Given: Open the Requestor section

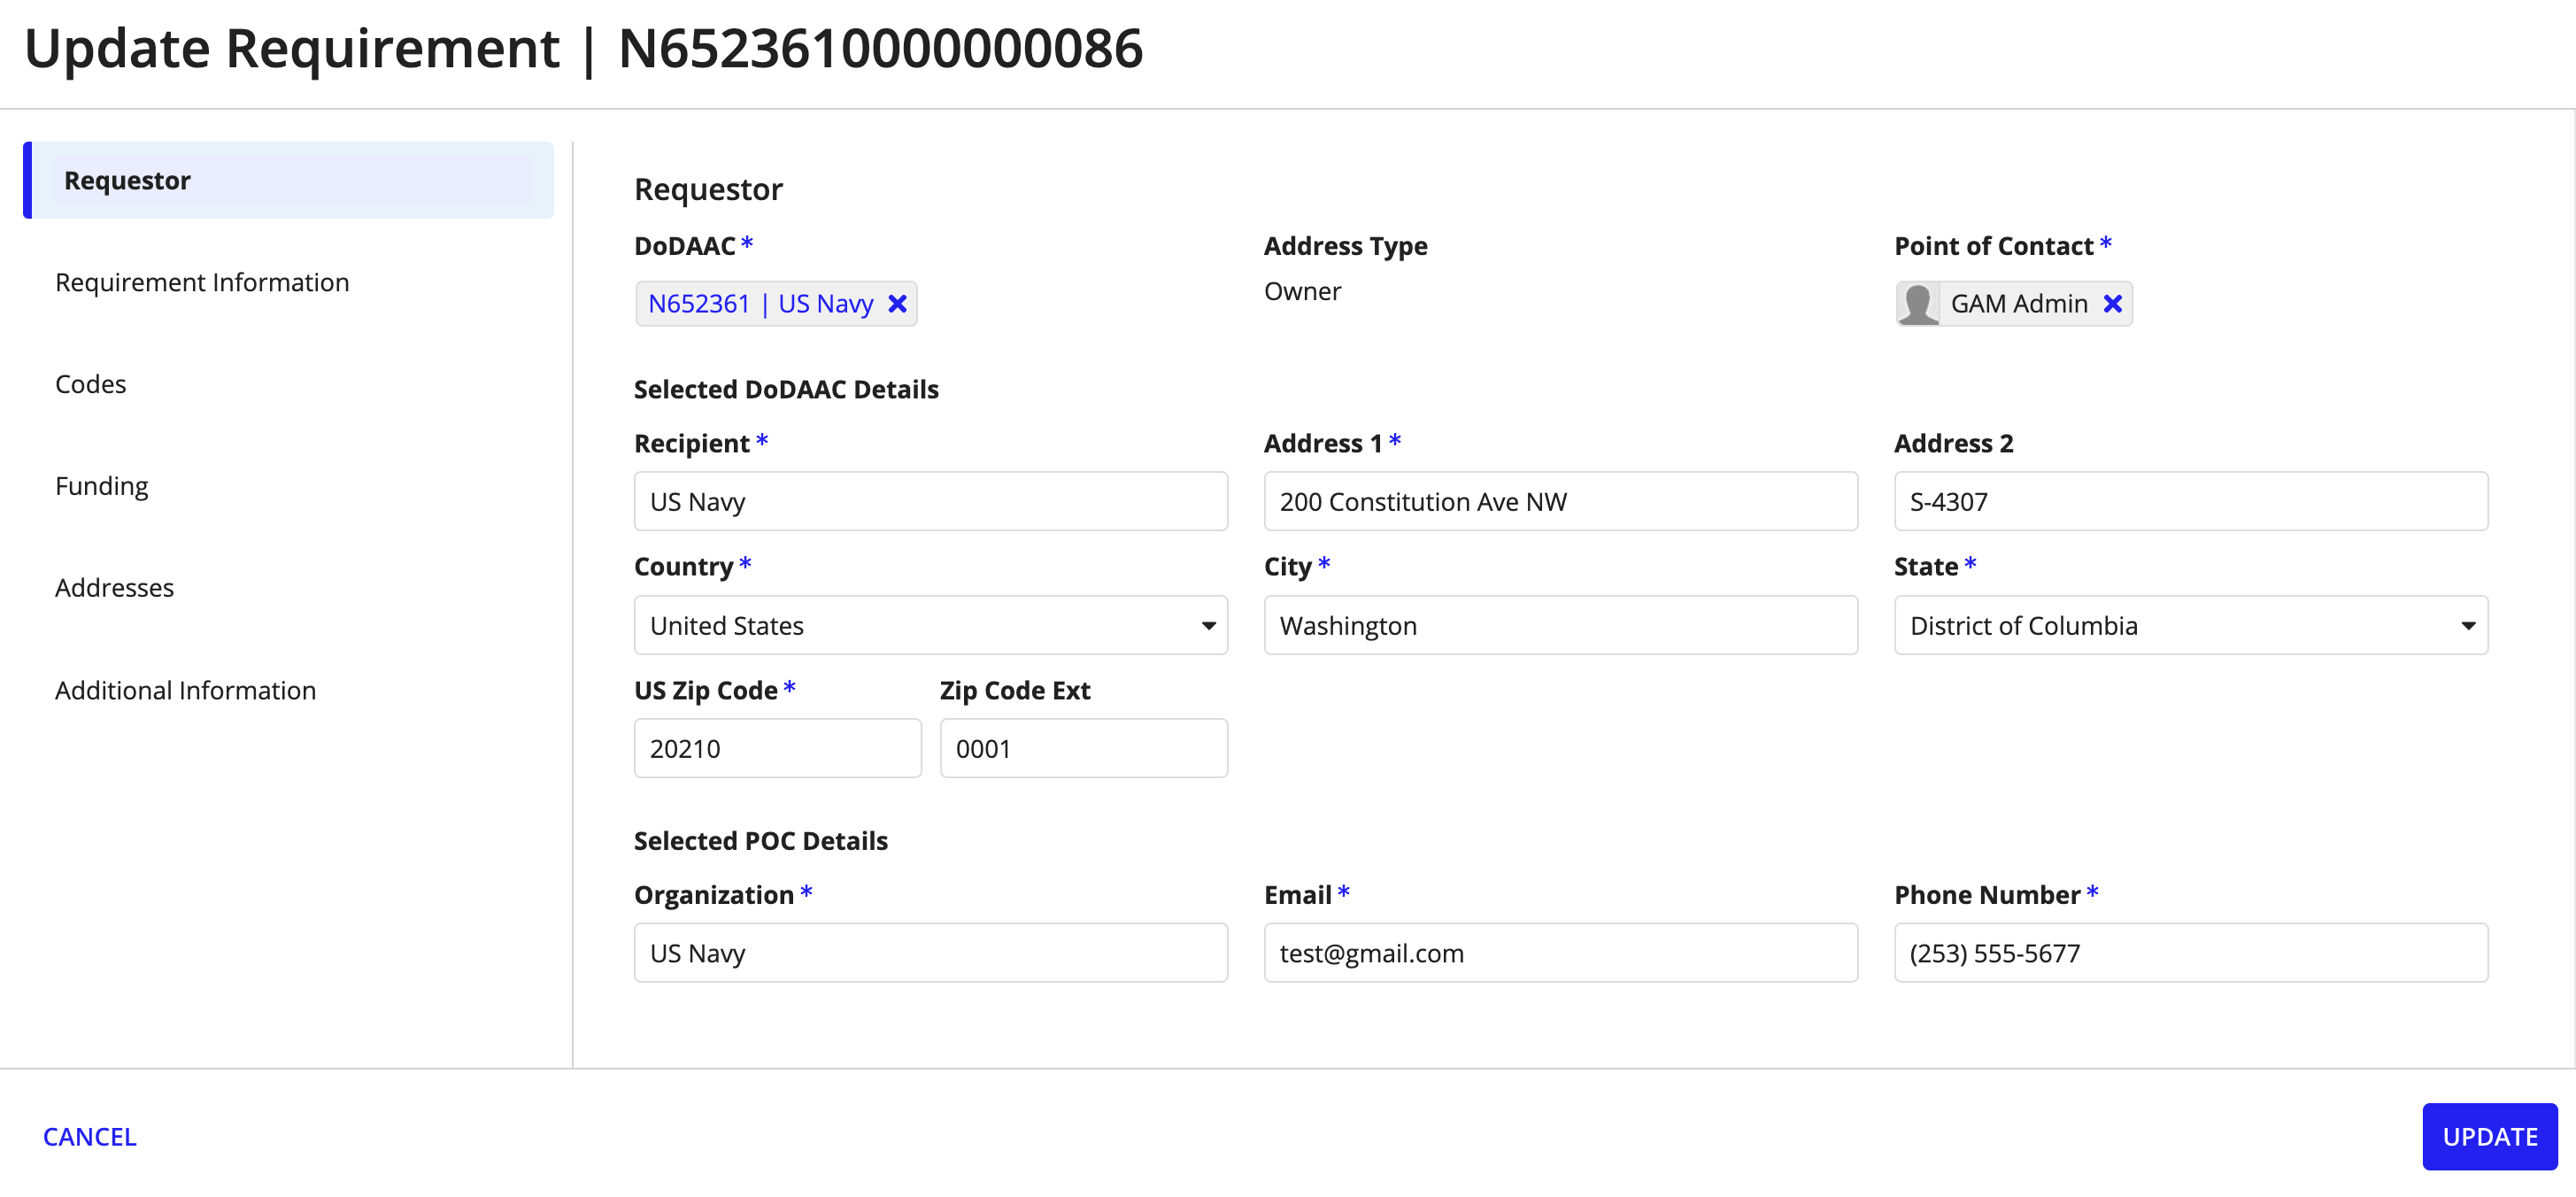Looking at the screenshot, I should (x=288, y=181).
